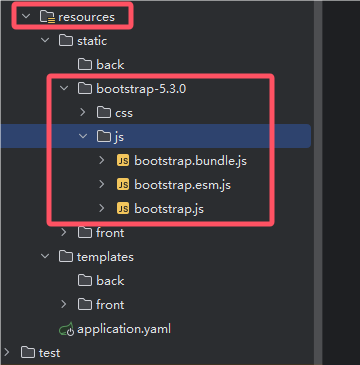The height and width of the screenshot is (365, 360).
Task: Collapse the templates folder chevron
Action: (x=45, y=256)
